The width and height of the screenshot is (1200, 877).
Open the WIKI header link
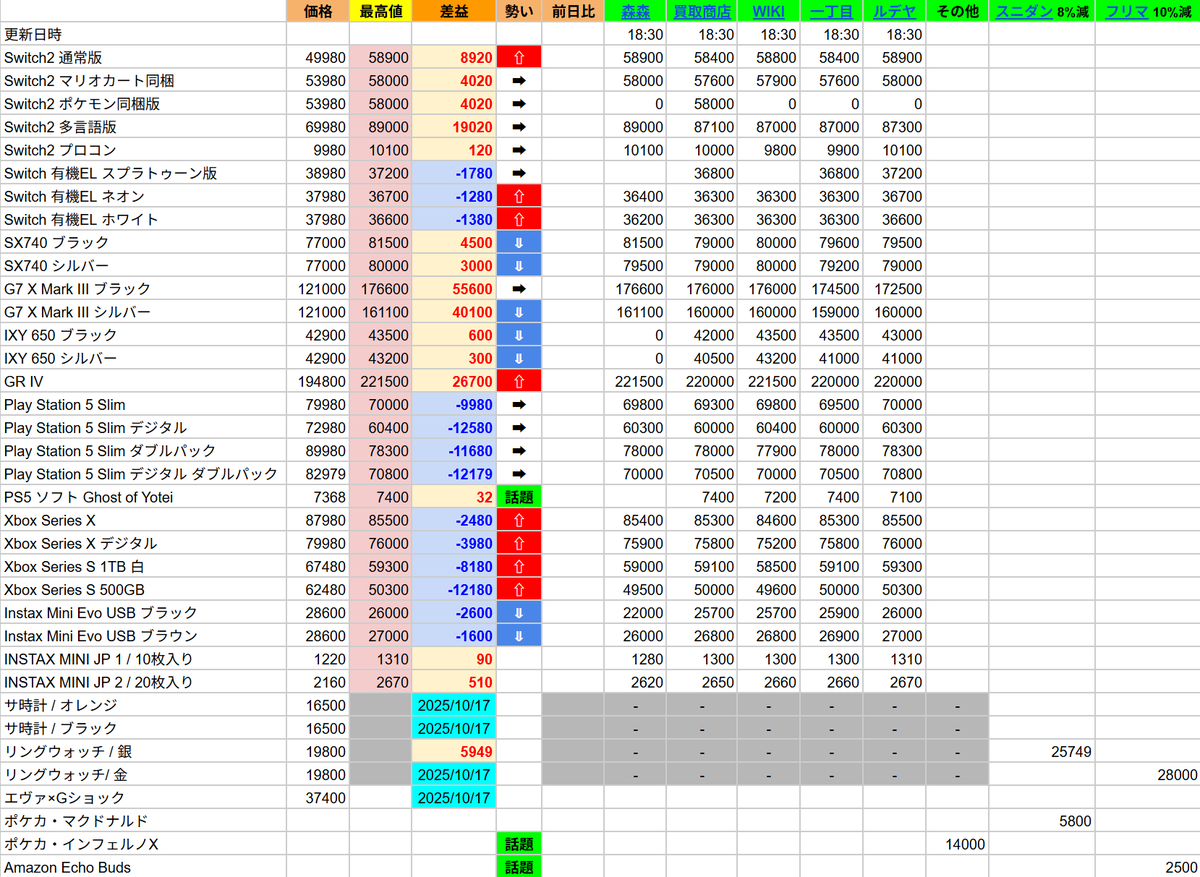(x=768, y=11)
